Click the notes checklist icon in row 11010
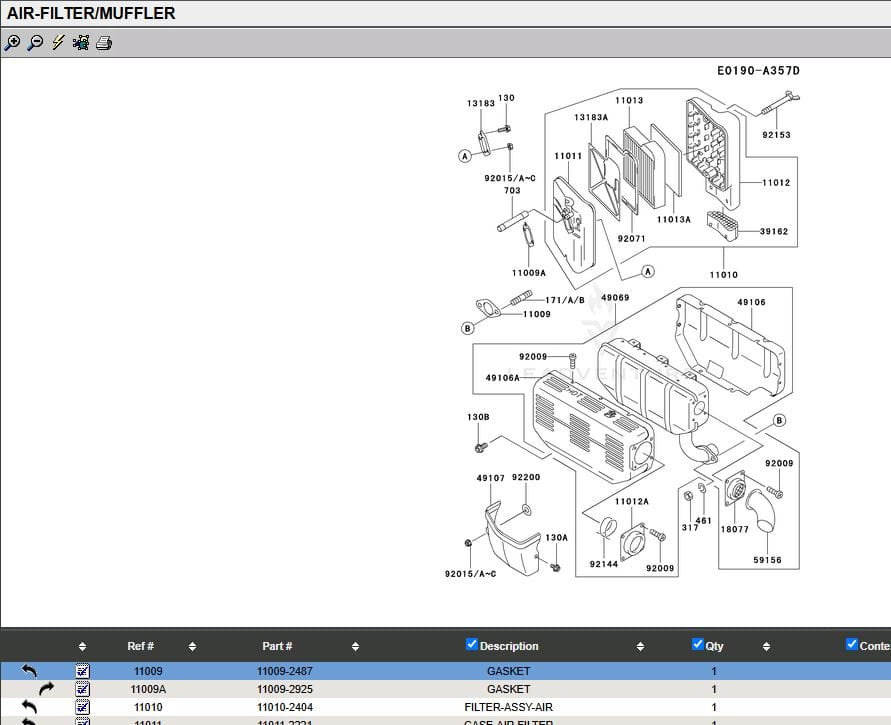Viewport: 891px width, 725px height. (x=83, y=707)
